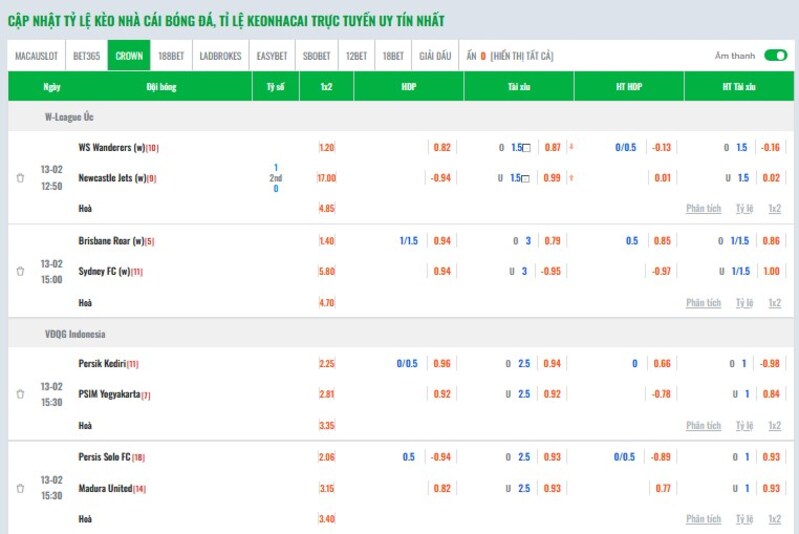This screenshot has width=799, height=534.
Task: Click the trash icon for Brisbane Roar match
Action: 20,271
